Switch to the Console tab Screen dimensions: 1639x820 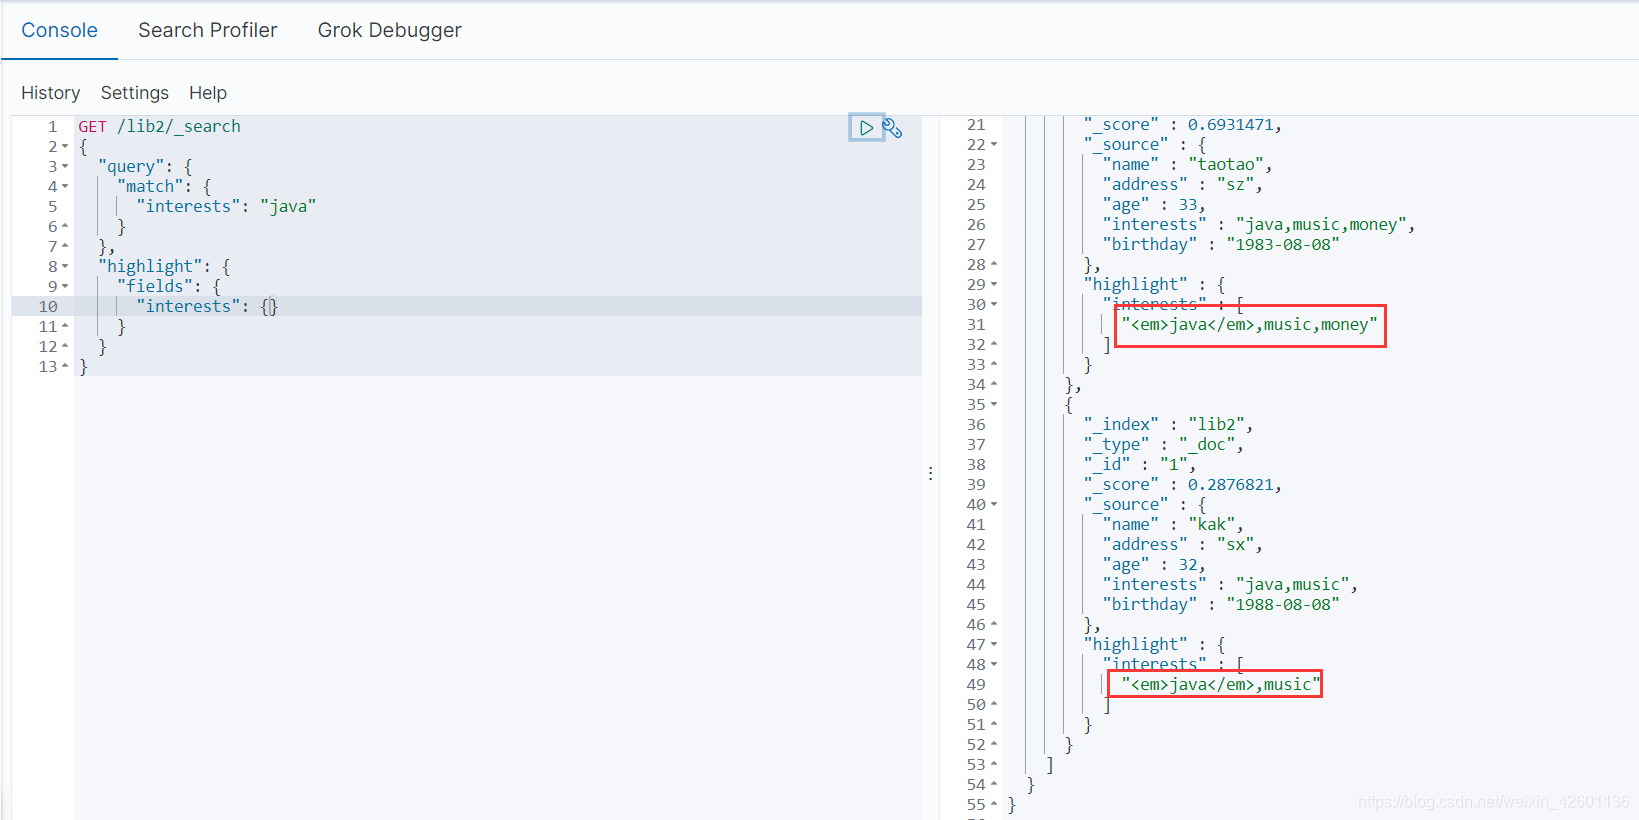pos(59,30)
